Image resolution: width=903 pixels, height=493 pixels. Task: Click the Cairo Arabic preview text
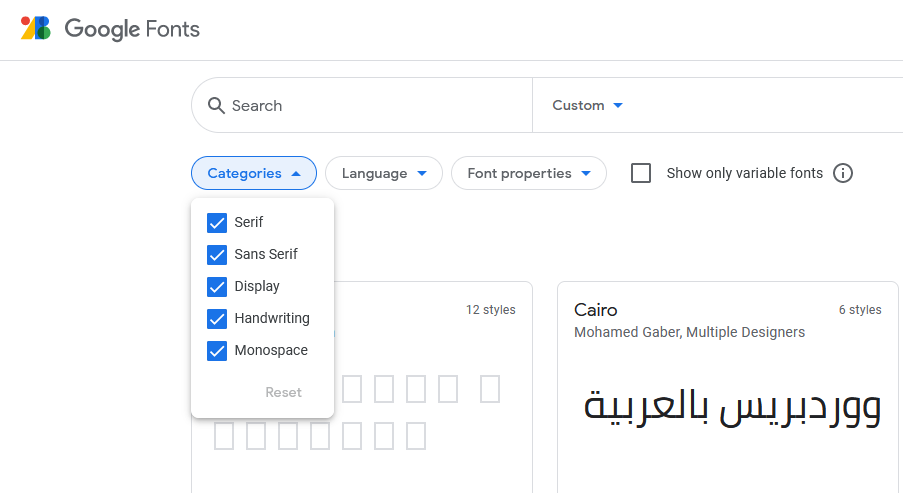click(731, 406)
